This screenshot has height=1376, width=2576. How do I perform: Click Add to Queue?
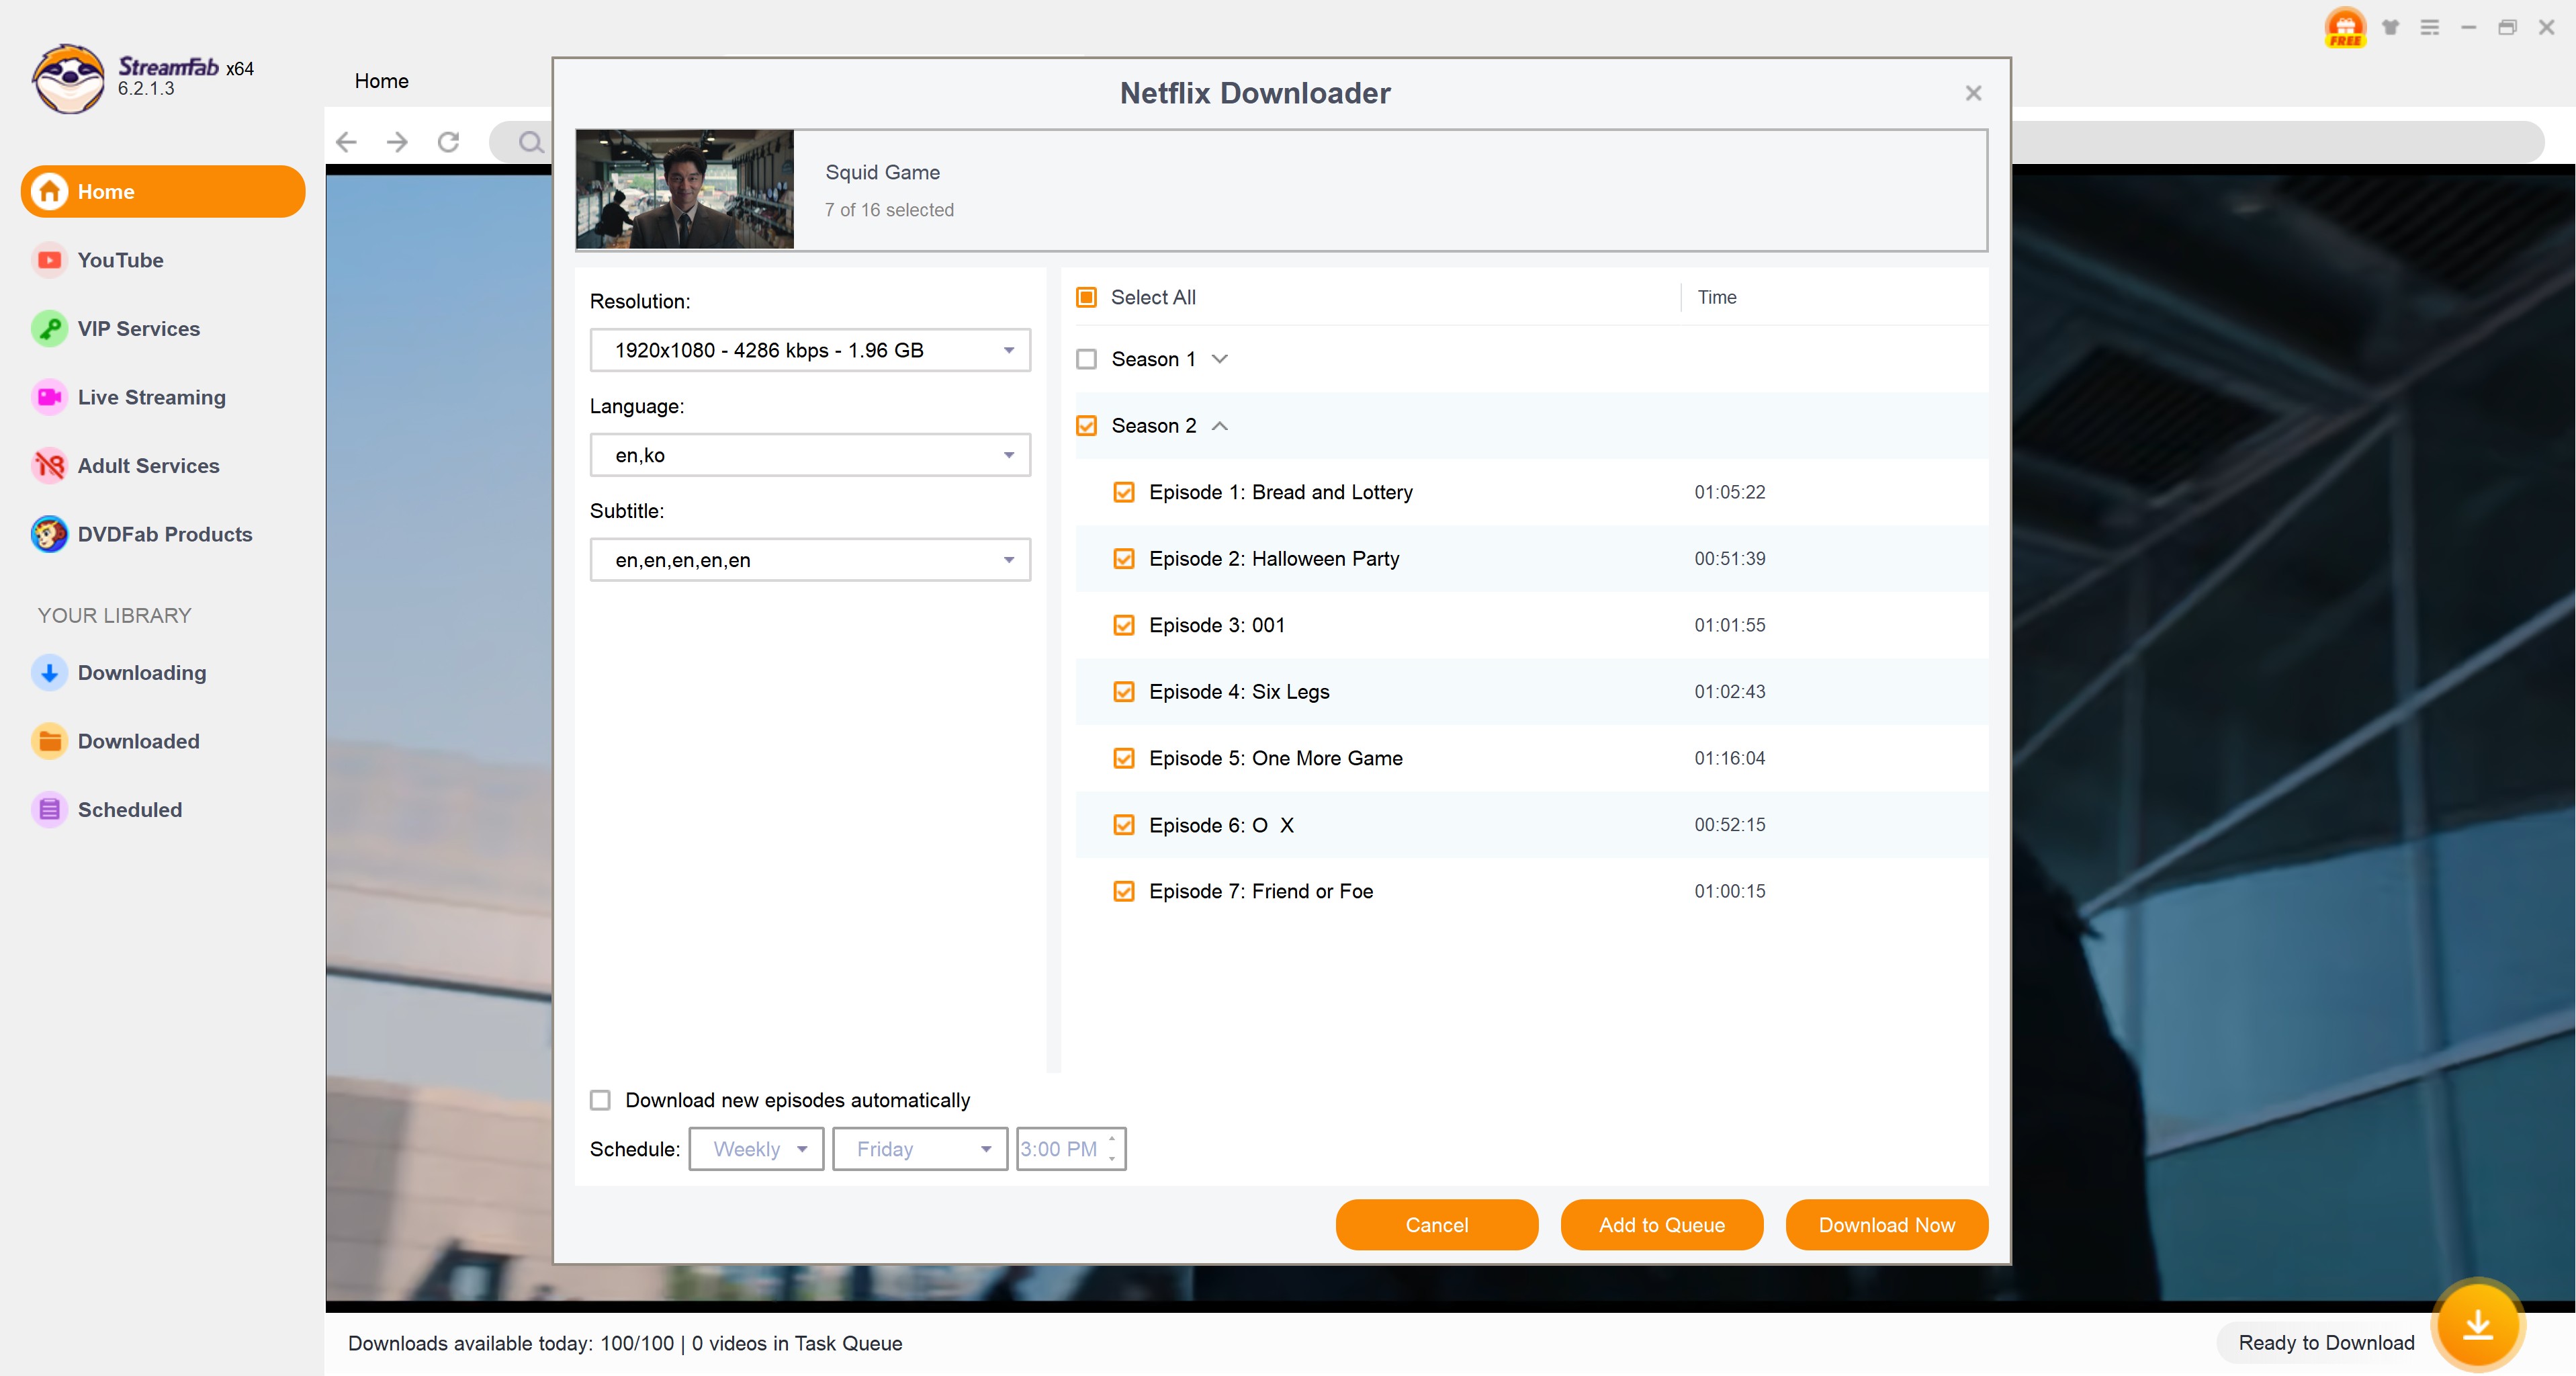(x=1662, y=1225)
